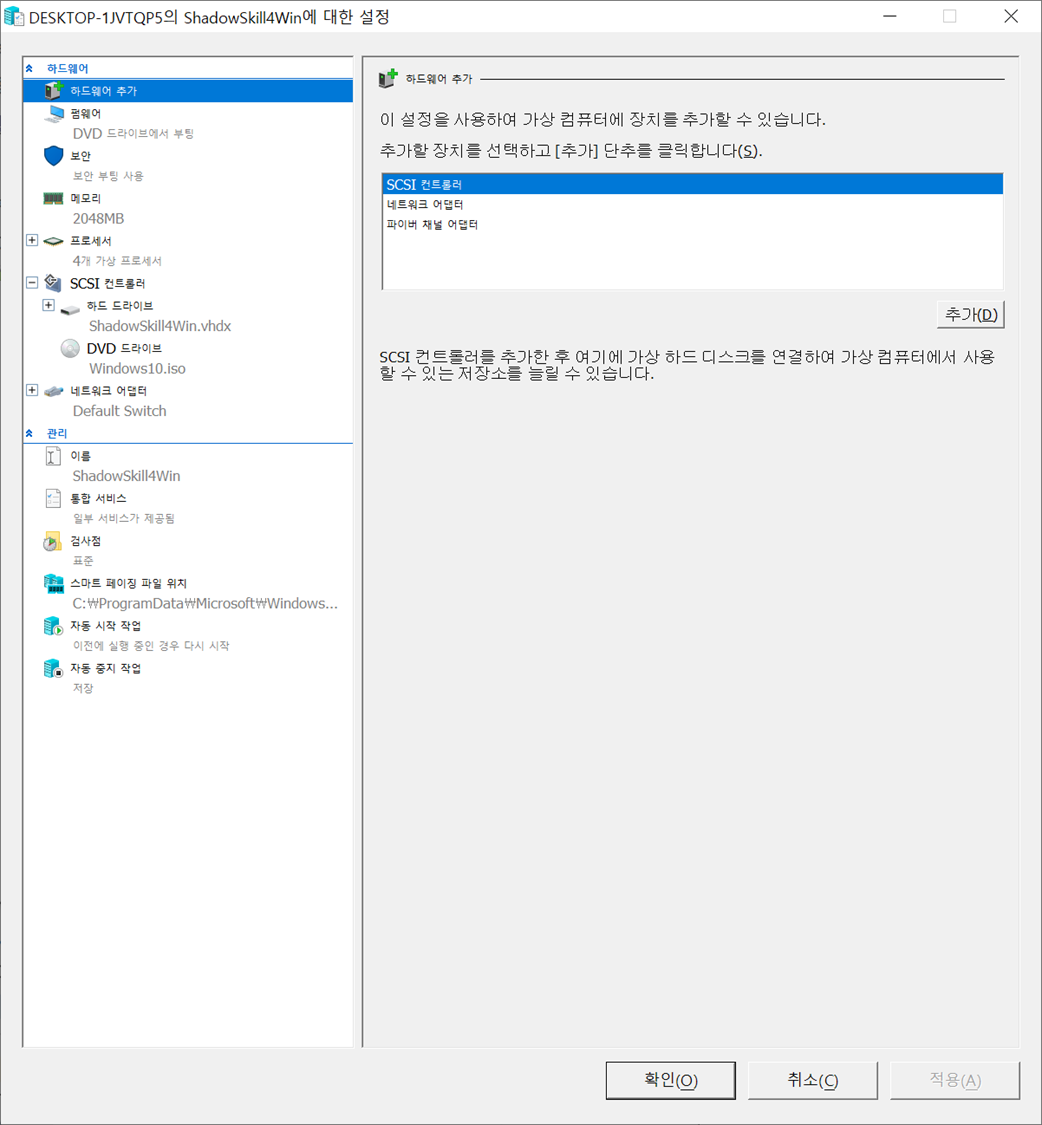
Task: Expand the 프로세서 tree node
Action: click(32, 240)
